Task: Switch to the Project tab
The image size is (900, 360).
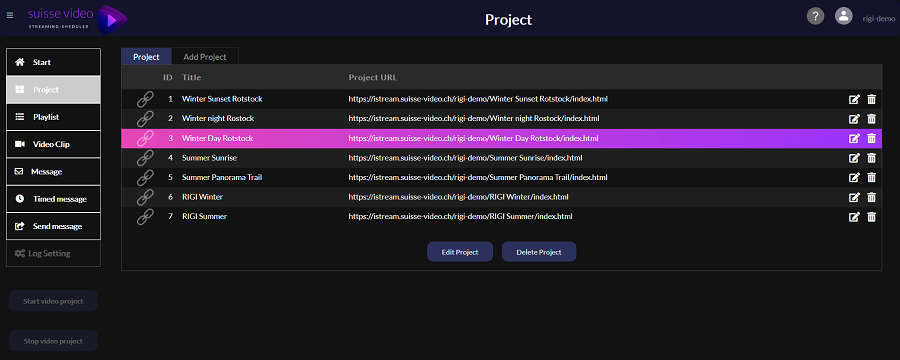Action: pyautogui.click(x=146, y=57)
